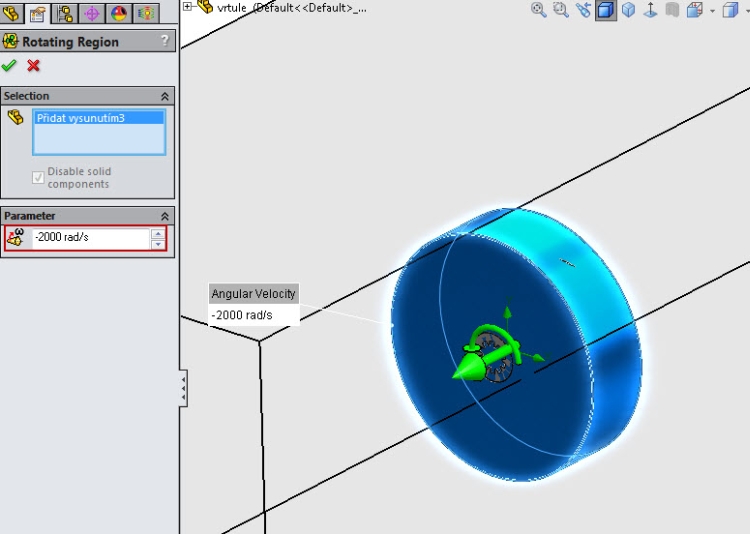Image resolution: width=750 pixels, height=534 pixels.
Task: Click the angular velocity omega icon
Action: tap(16, 237)
